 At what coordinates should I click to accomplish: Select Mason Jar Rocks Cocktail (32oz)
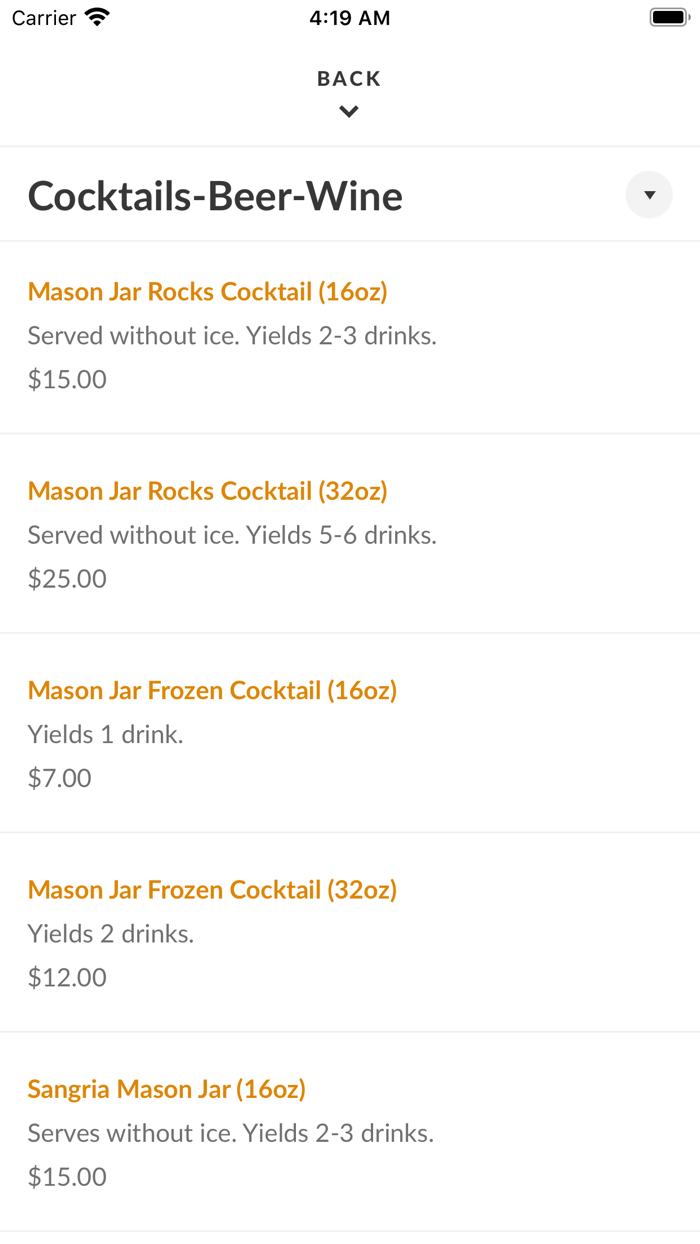click(x=208, y=491)
